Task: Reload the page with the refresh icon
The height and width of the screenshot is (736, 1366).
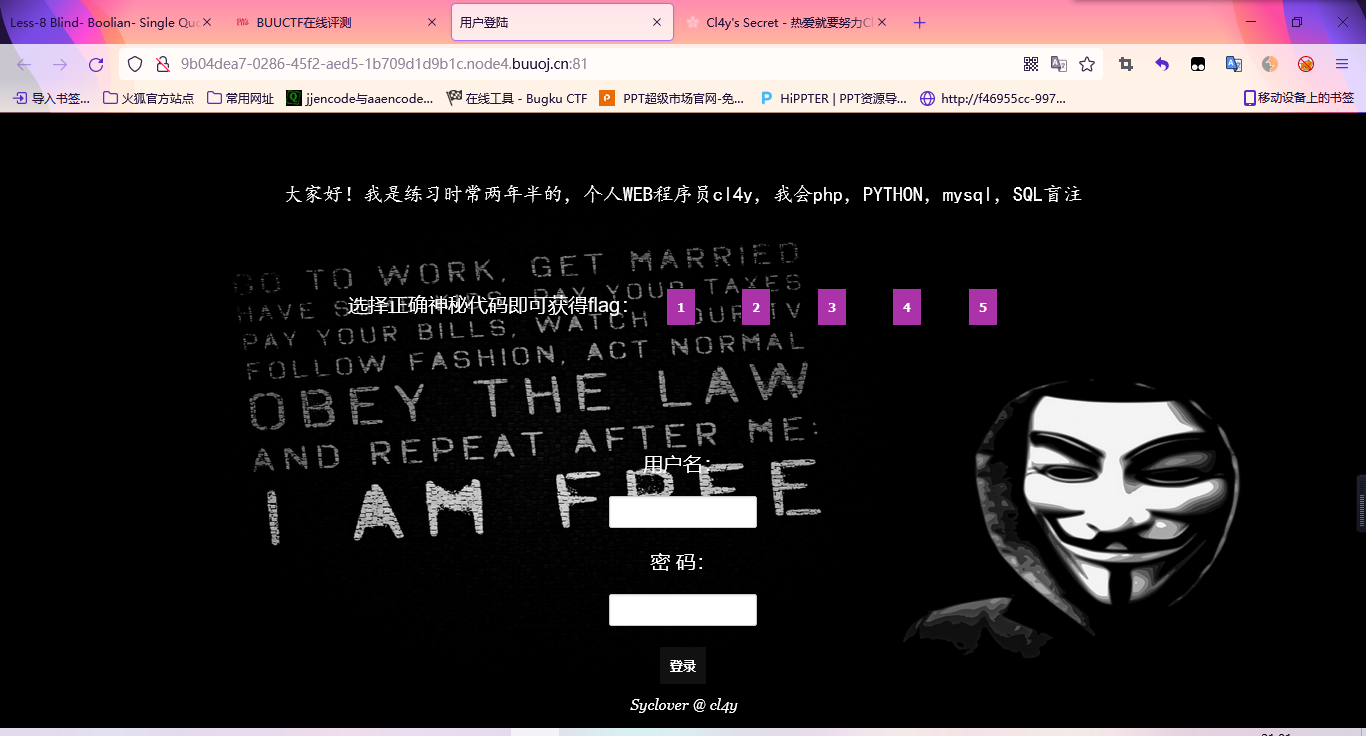Action: 96,62
